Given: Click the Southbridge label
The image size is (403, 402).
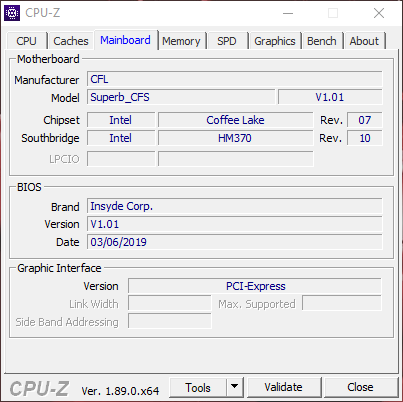Looking at the screenshot, I should tap(50, 138).
